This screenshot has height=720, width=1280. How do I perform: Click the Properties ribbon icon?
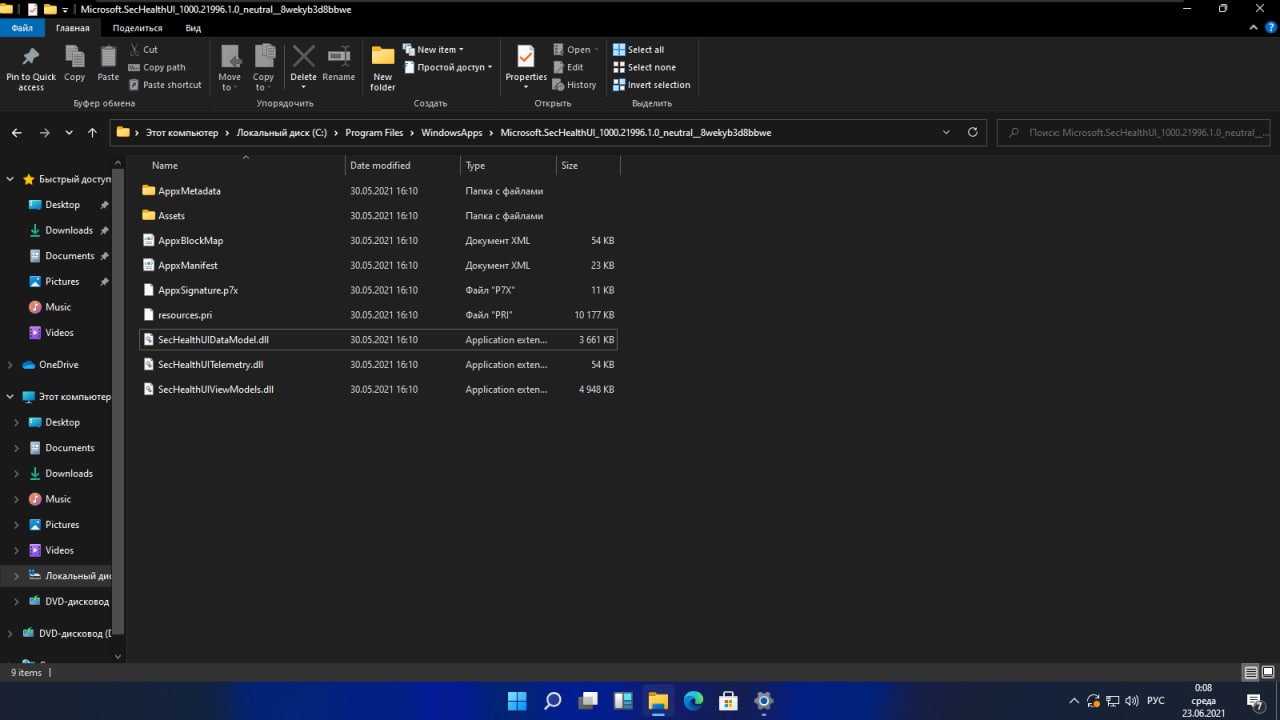[x=526, y=65]
